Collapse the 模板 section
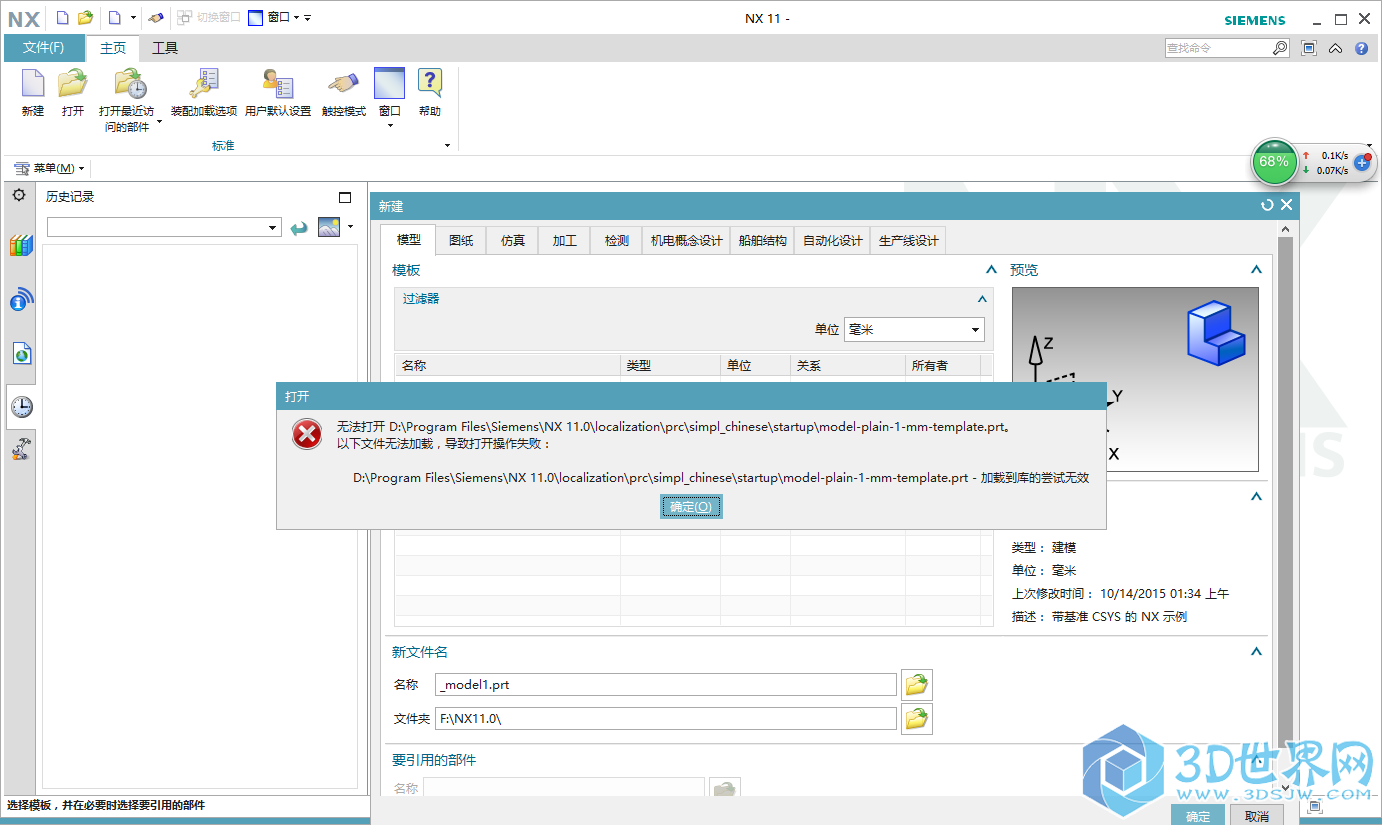The height and width of the screenshot is (825, 1382). 991,270
